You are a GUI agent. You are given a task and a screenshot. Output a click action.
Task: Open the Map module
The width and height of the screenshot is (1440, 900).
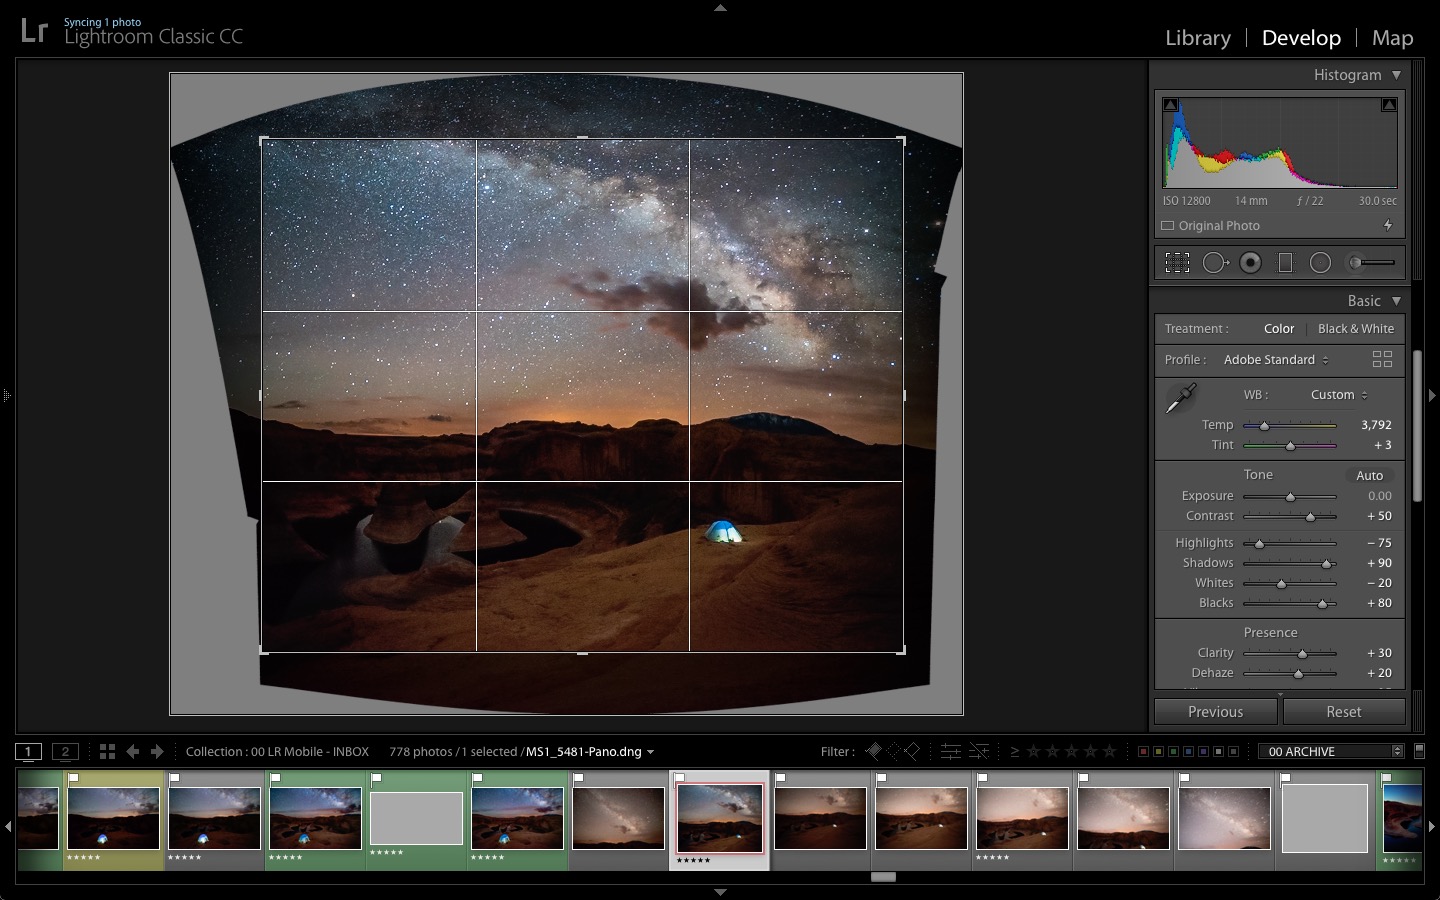coord(1392,37)
